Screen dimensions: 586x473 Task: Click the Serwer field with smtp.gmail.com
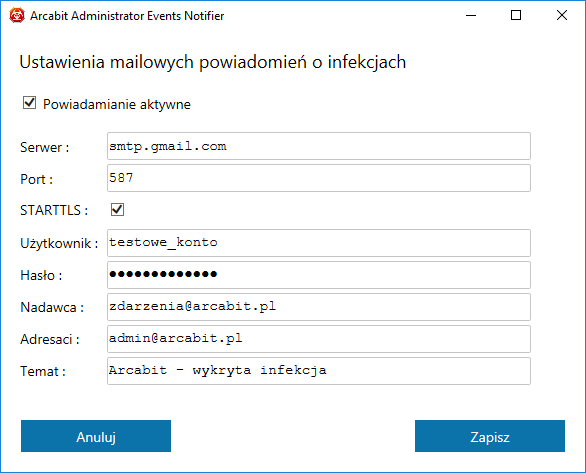point(319,146)
